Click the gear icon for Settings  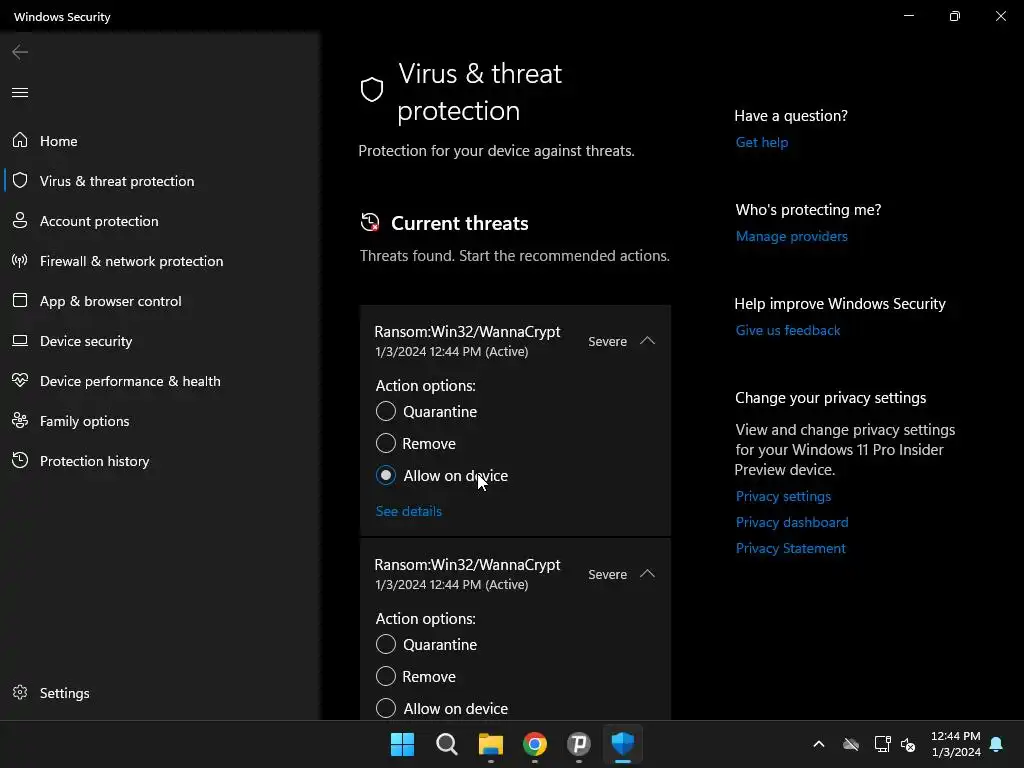coord(20,692)
